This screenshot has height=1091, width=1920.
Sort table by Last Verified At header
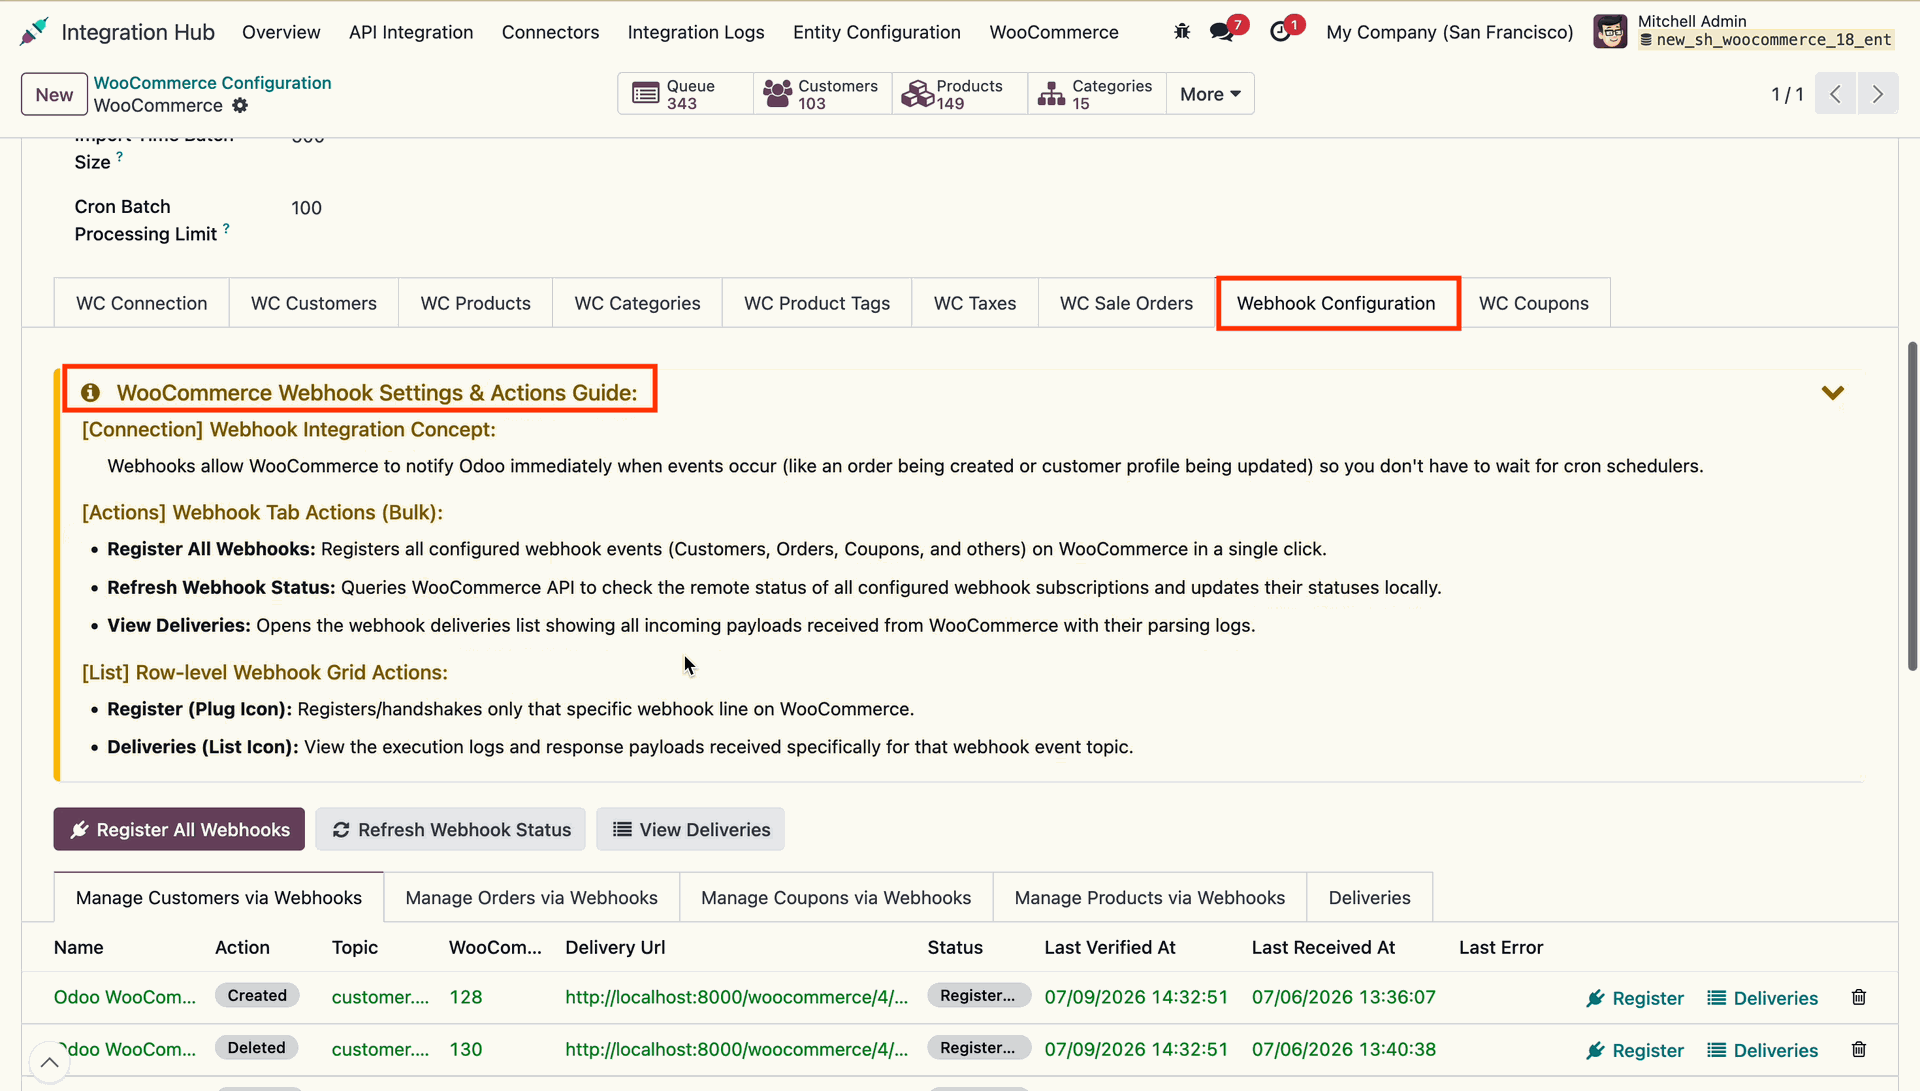click(x=1109, y=947)
